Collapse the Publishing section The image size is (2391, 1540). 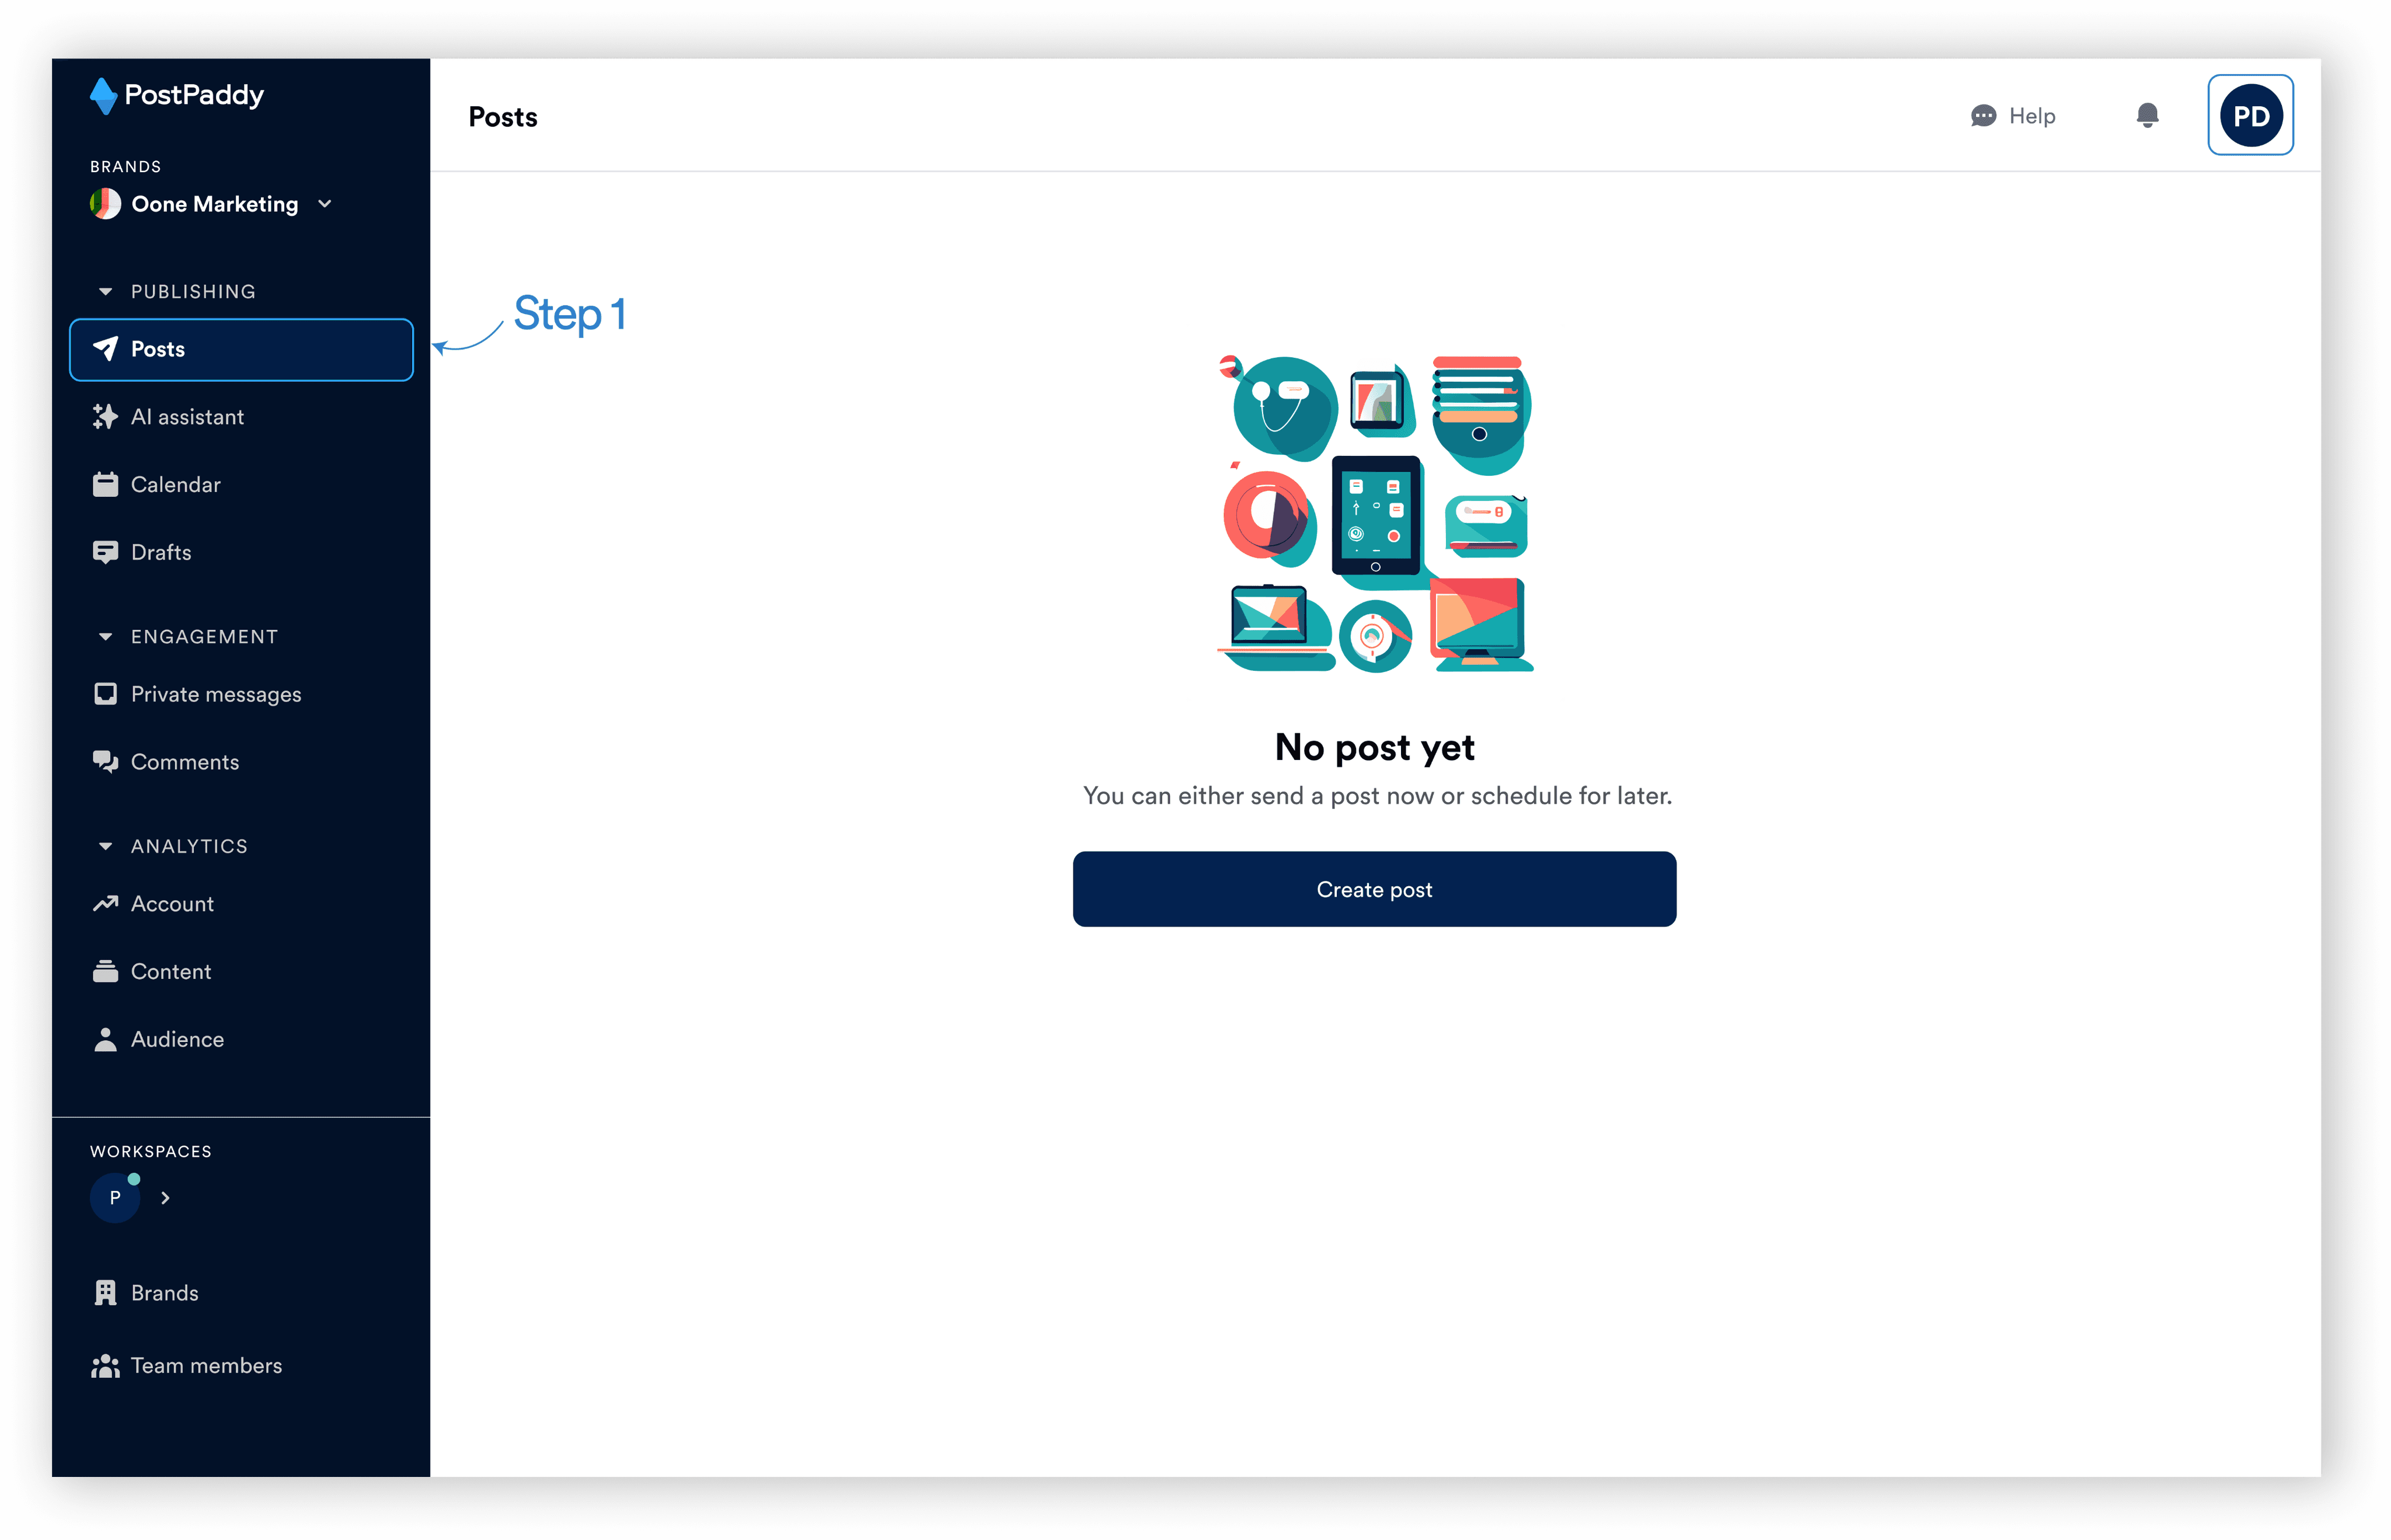click(105, 292)
